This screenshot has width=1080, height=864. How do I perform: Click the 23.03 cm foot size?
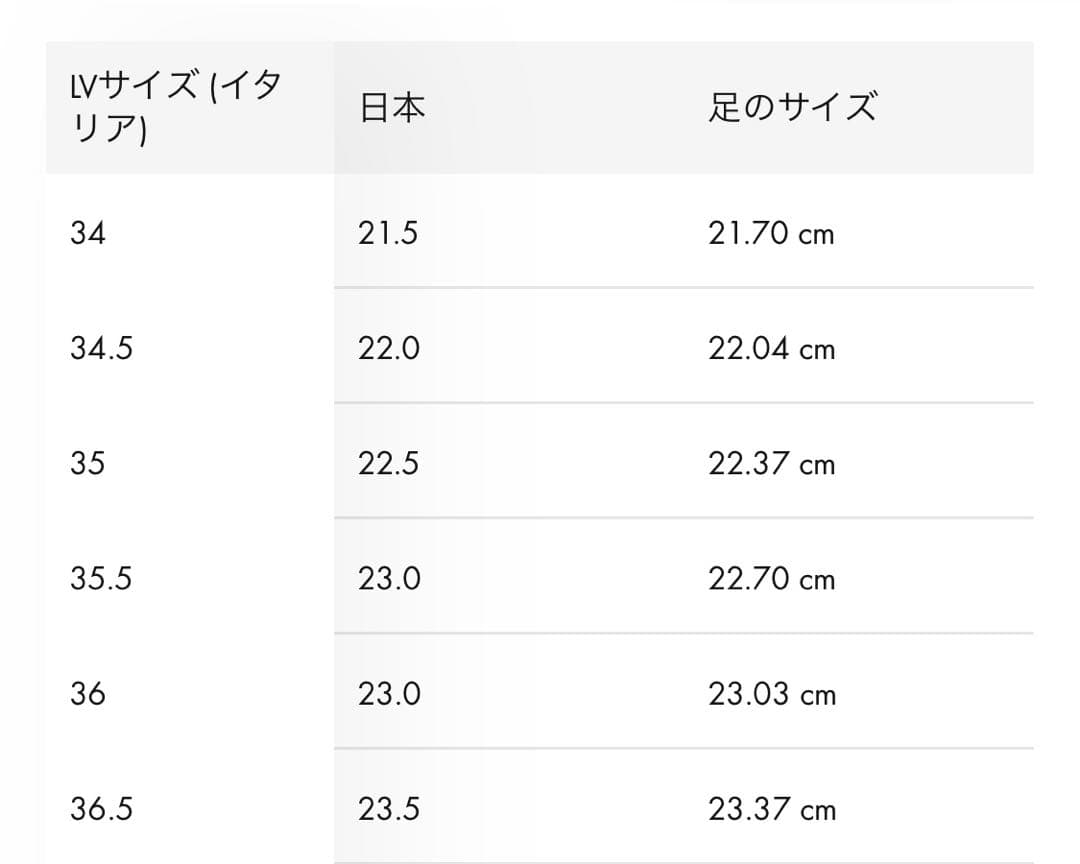tap(771, 694)
